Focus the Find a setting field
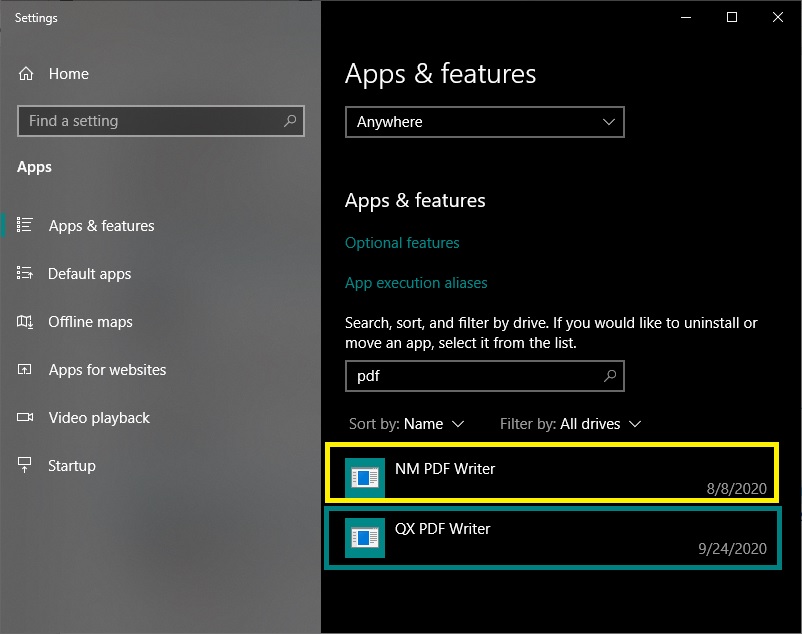Image resolution: width=802 pixels, height=634 pixels. [x=161, y=121]
